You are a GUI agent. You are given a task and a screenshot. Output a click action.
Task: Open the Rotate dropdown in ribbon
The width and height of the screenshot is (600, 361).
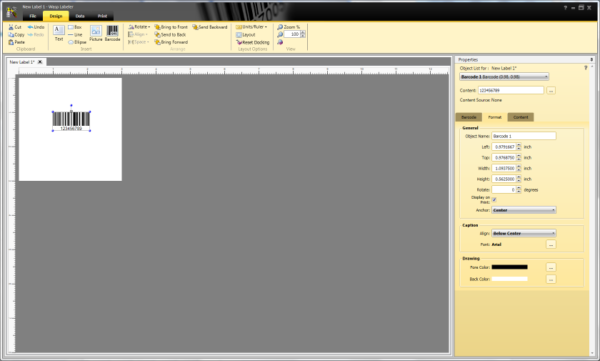[x=139, y=27]
